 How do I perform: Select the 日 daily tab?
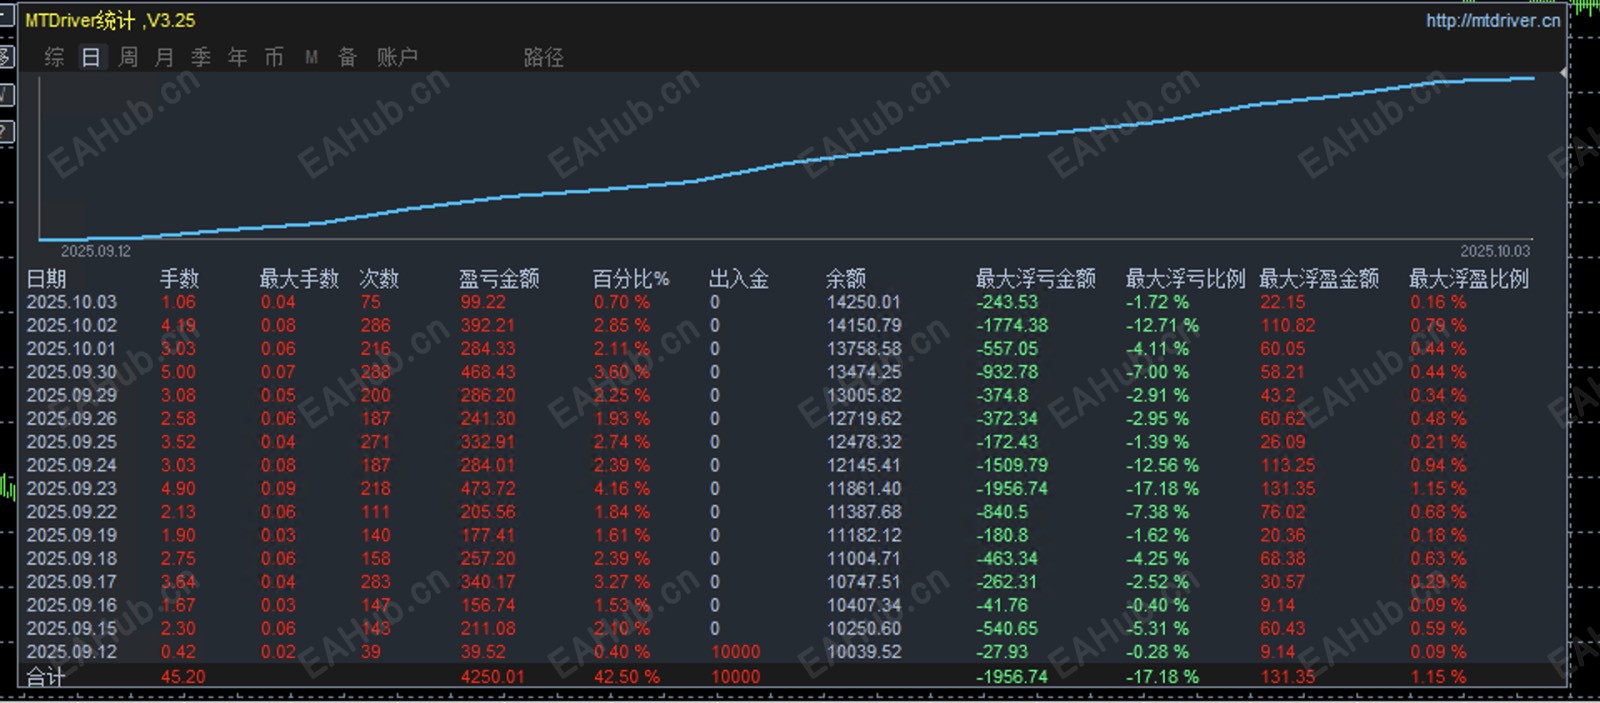pyautogui.click(x=91, y=57)
